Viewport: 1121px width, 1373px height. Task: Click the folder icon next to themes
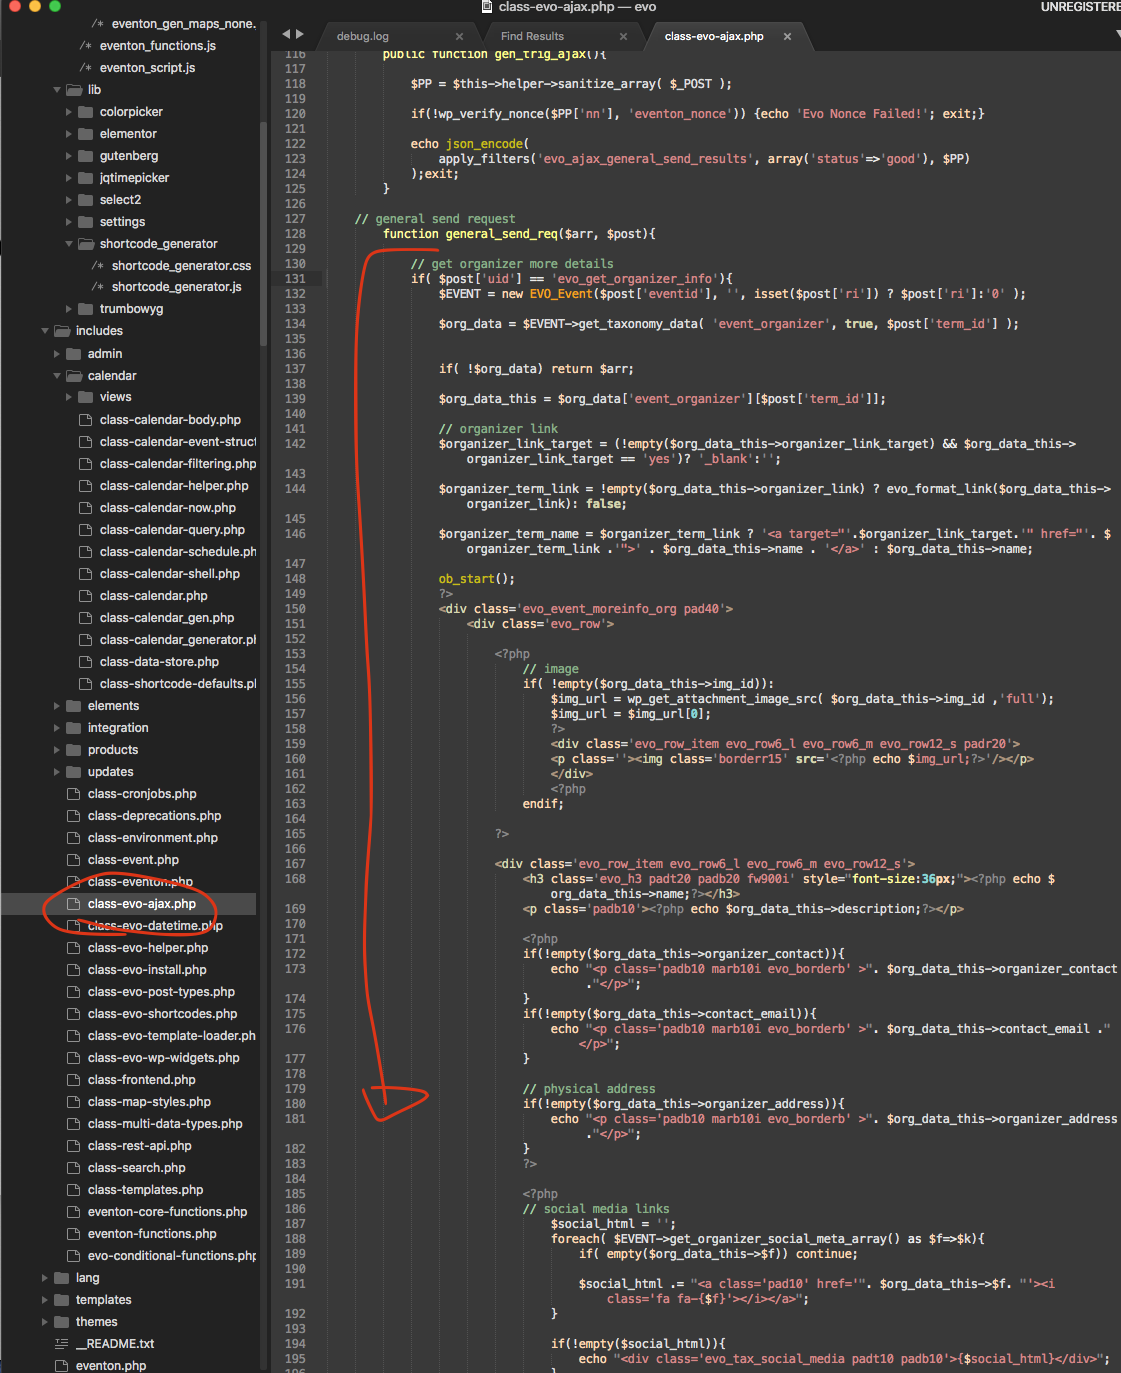pyautogui.click(x=61, y=1322)
